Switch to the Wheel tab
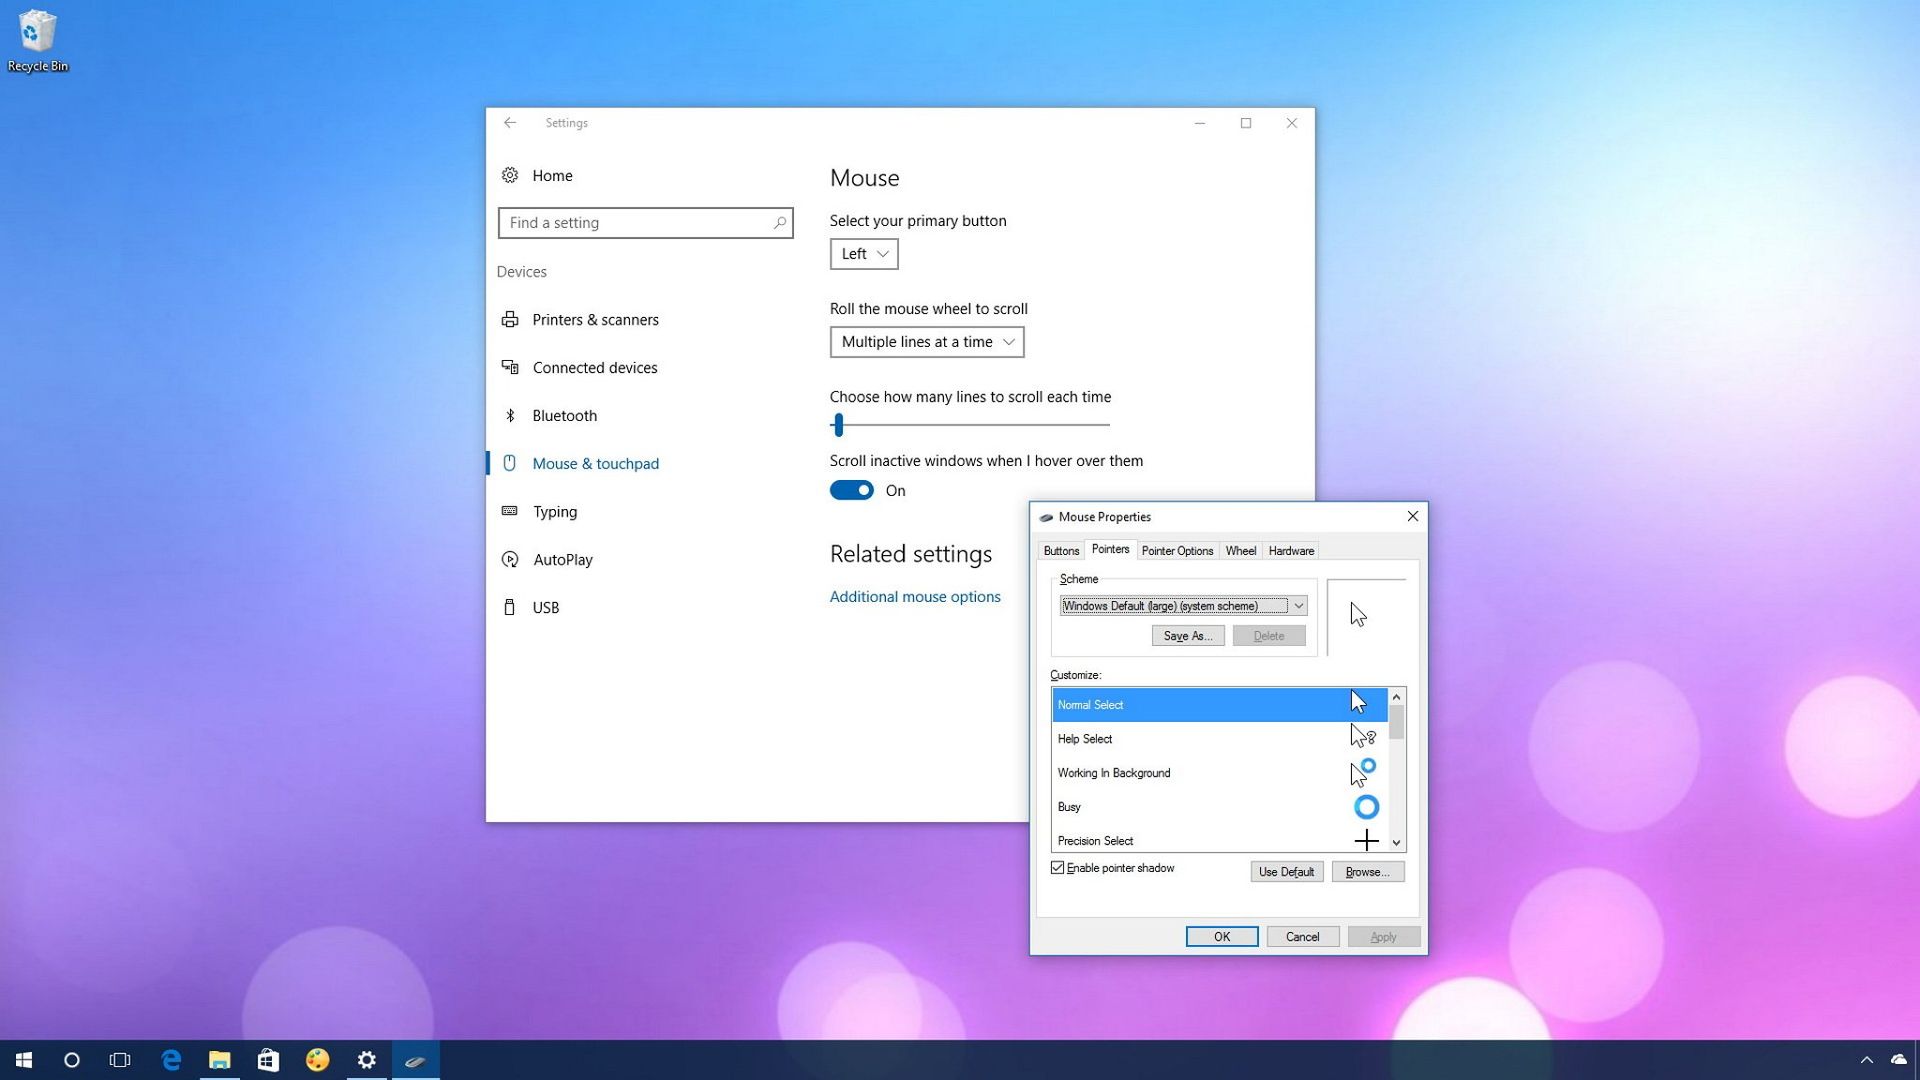 pos(1240,550)
